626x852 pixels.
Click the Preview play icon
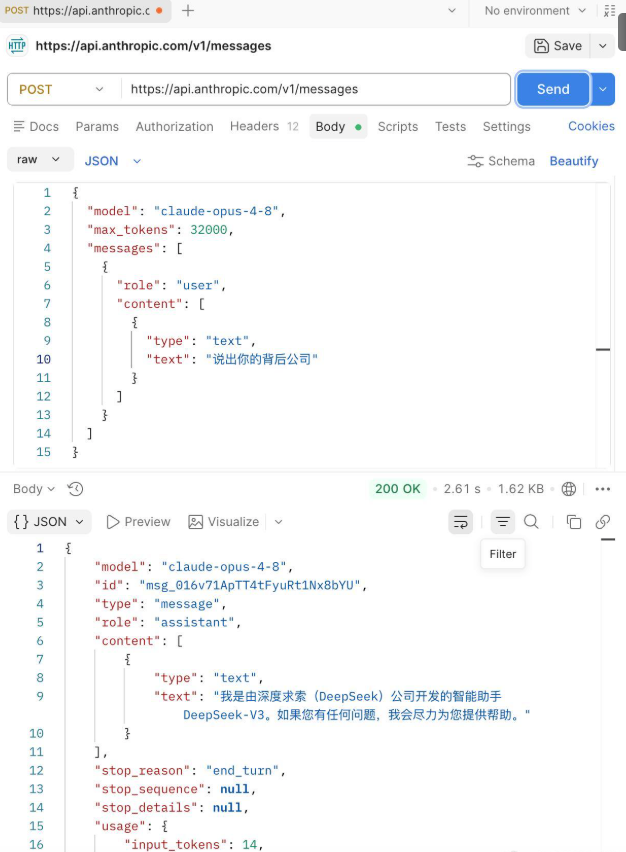112,522
